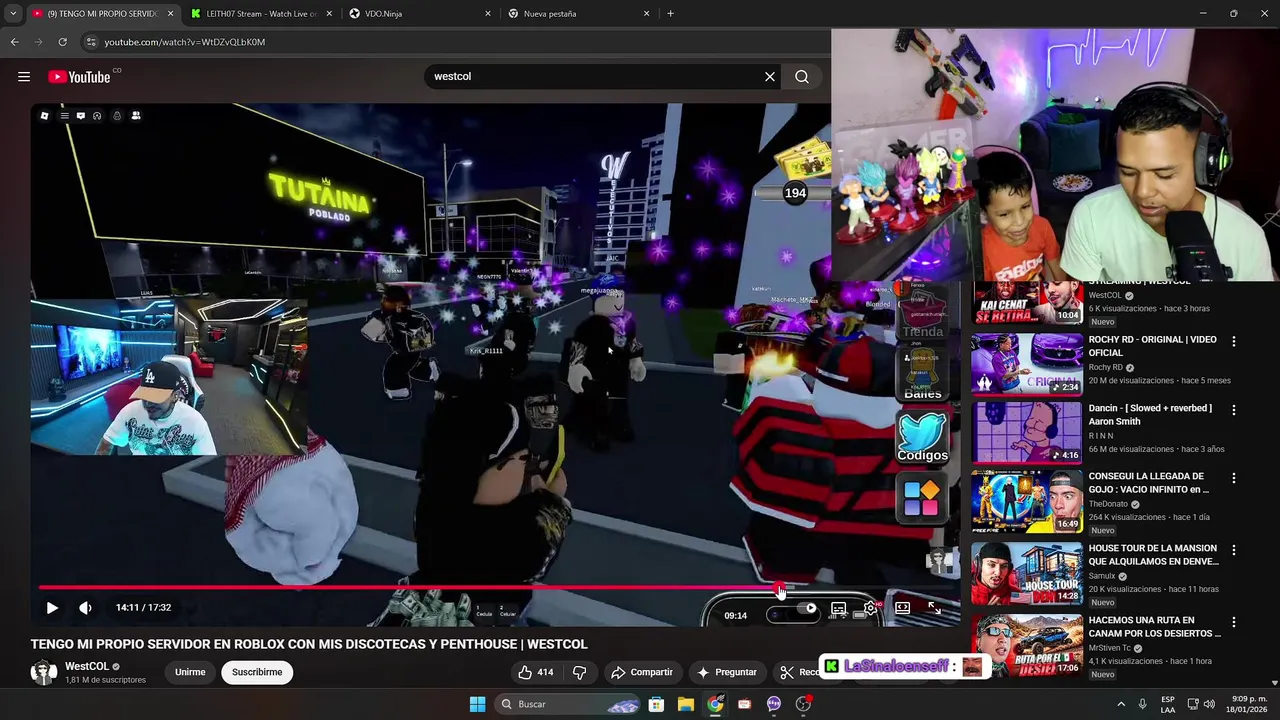Expand the tab search dropdown arrow
1280x720 pixels.
point(12,14)
